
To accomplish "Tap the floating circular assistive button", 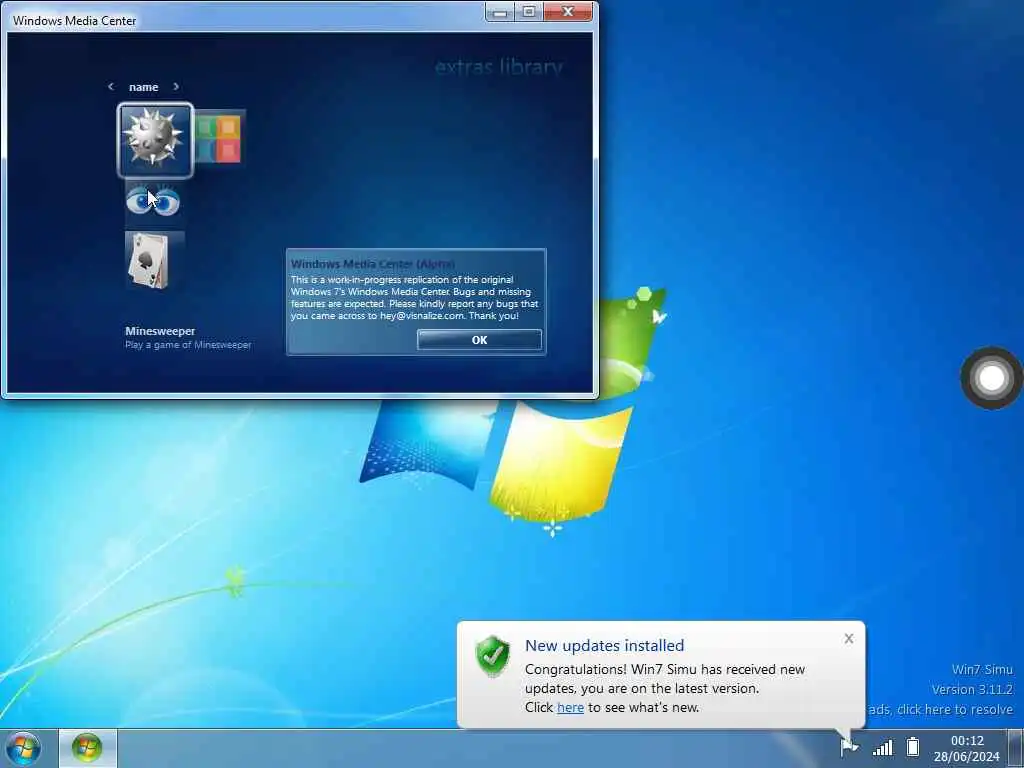I will point(991,378).
